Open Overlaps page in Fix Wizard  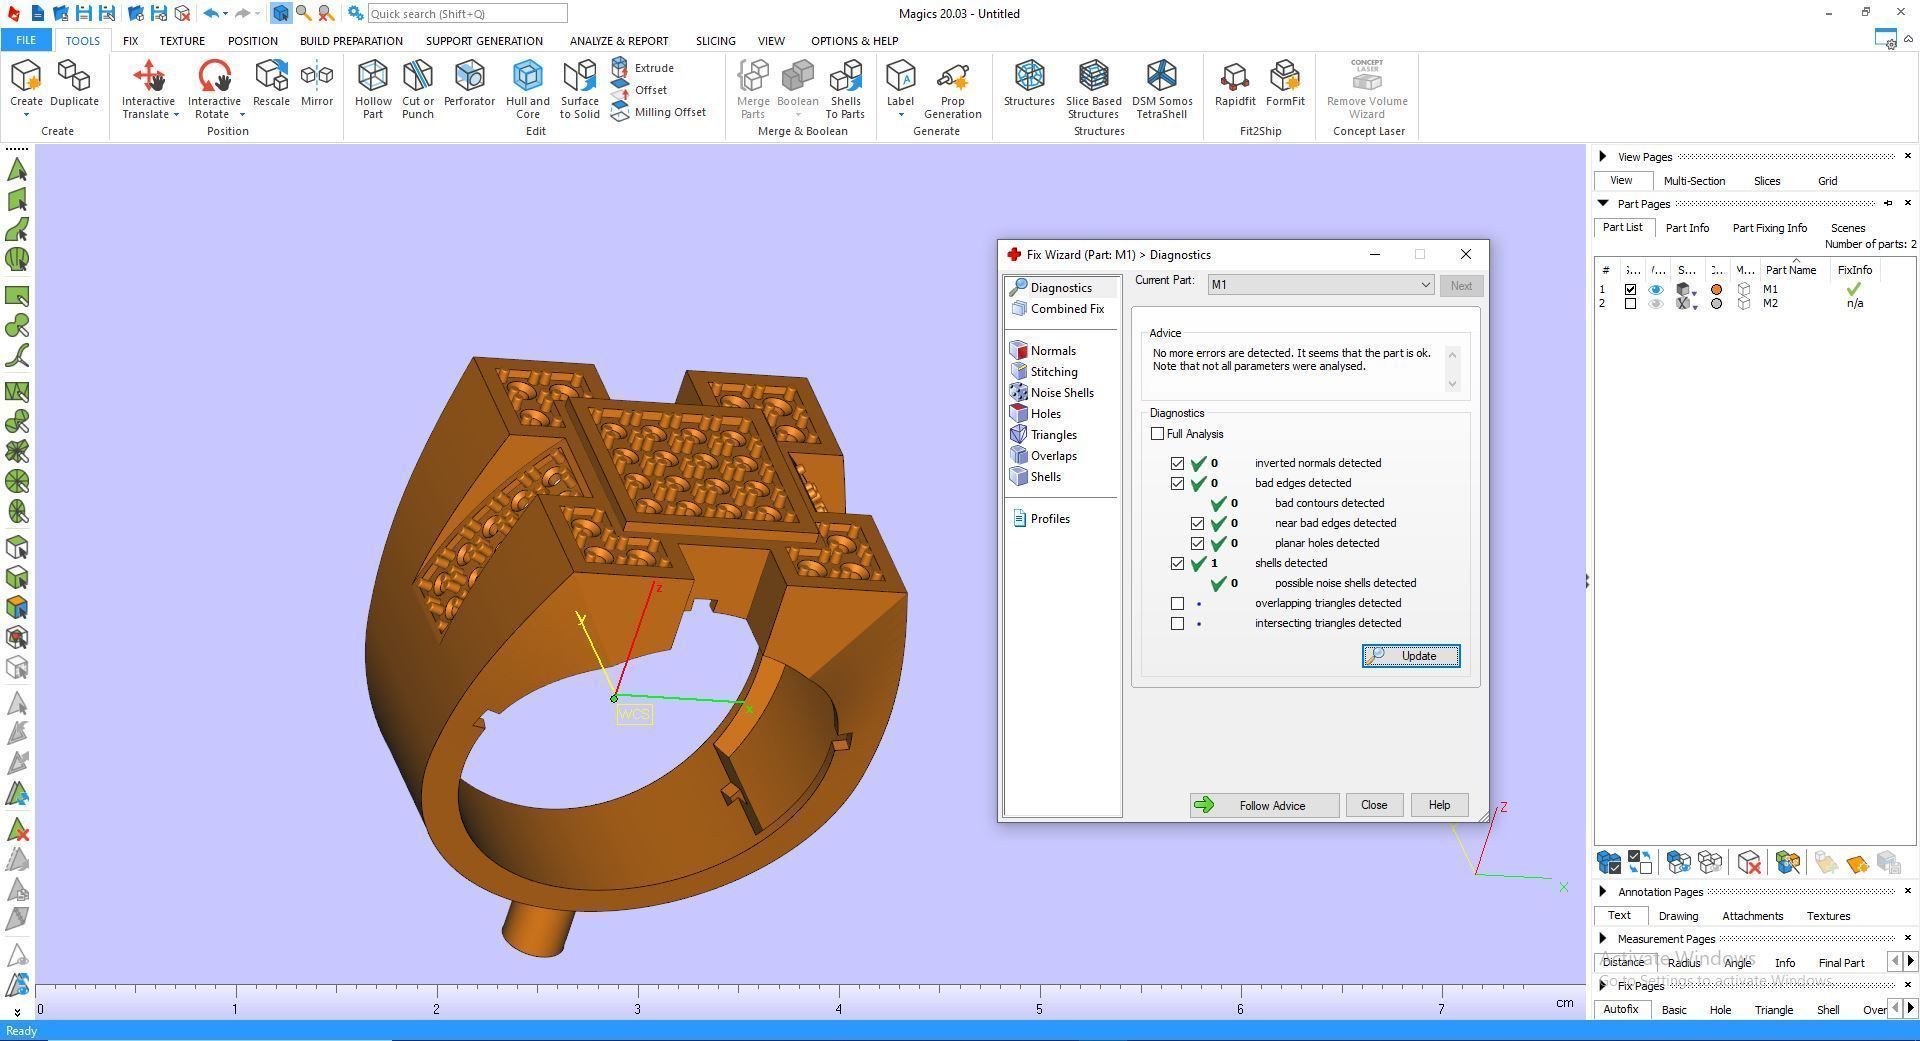click(x=1044, y=456)
